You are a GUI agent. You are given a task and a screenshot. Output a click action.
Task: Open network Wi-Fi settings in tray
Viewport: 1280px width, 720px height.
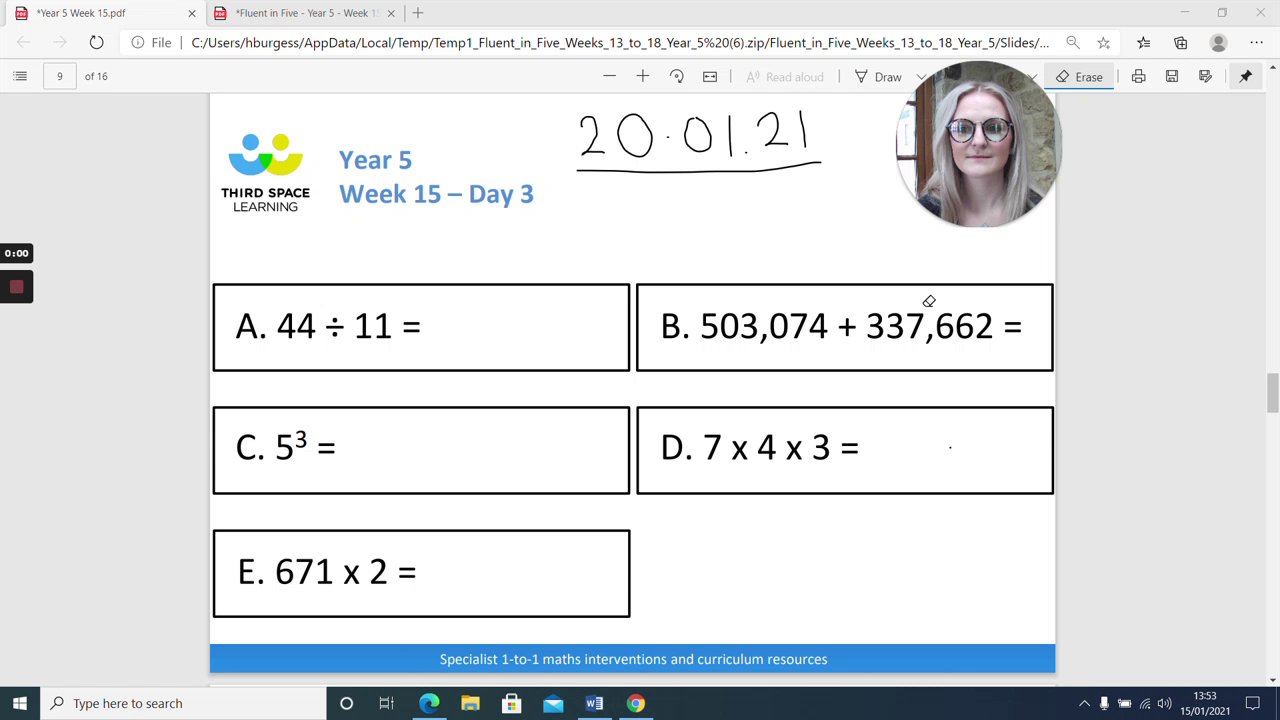(1145, 703)
